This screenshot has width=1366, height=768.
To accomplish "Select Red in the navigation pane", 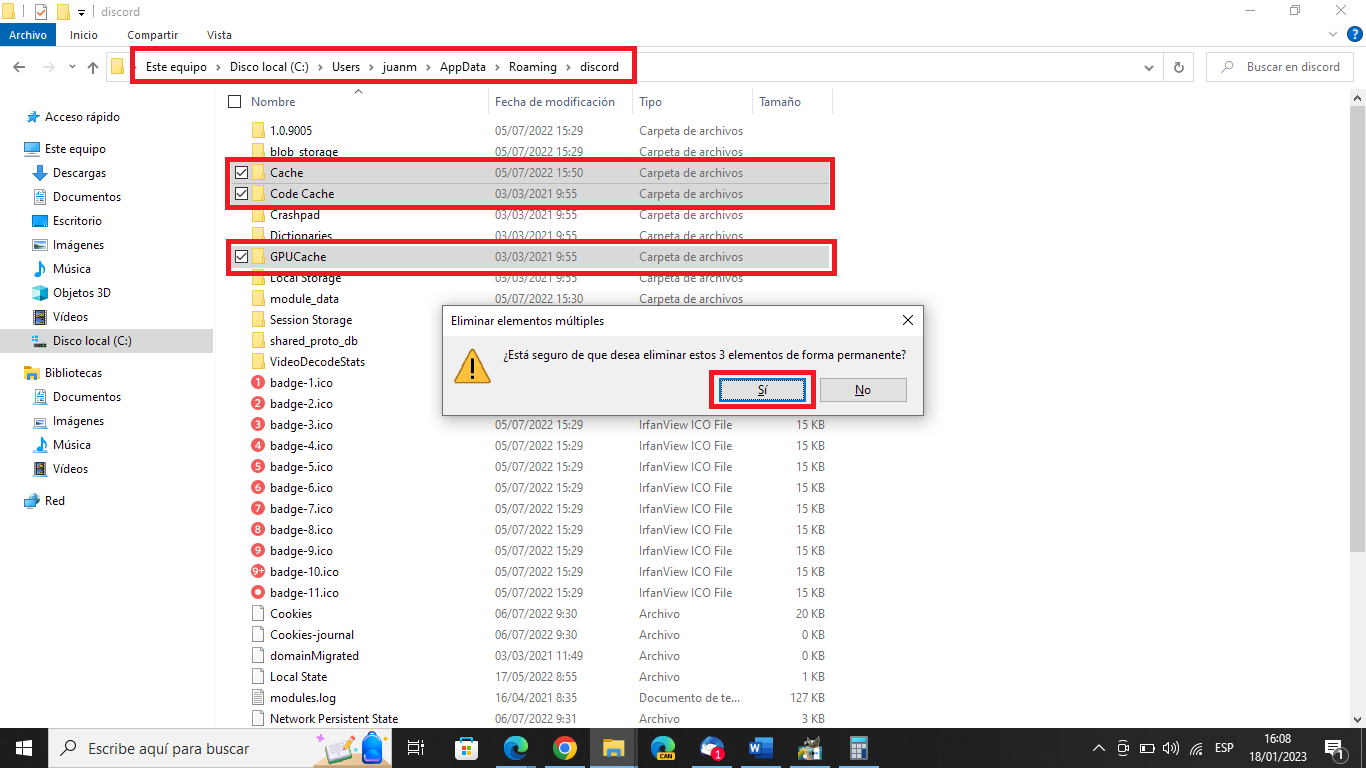I will (55, 501).
